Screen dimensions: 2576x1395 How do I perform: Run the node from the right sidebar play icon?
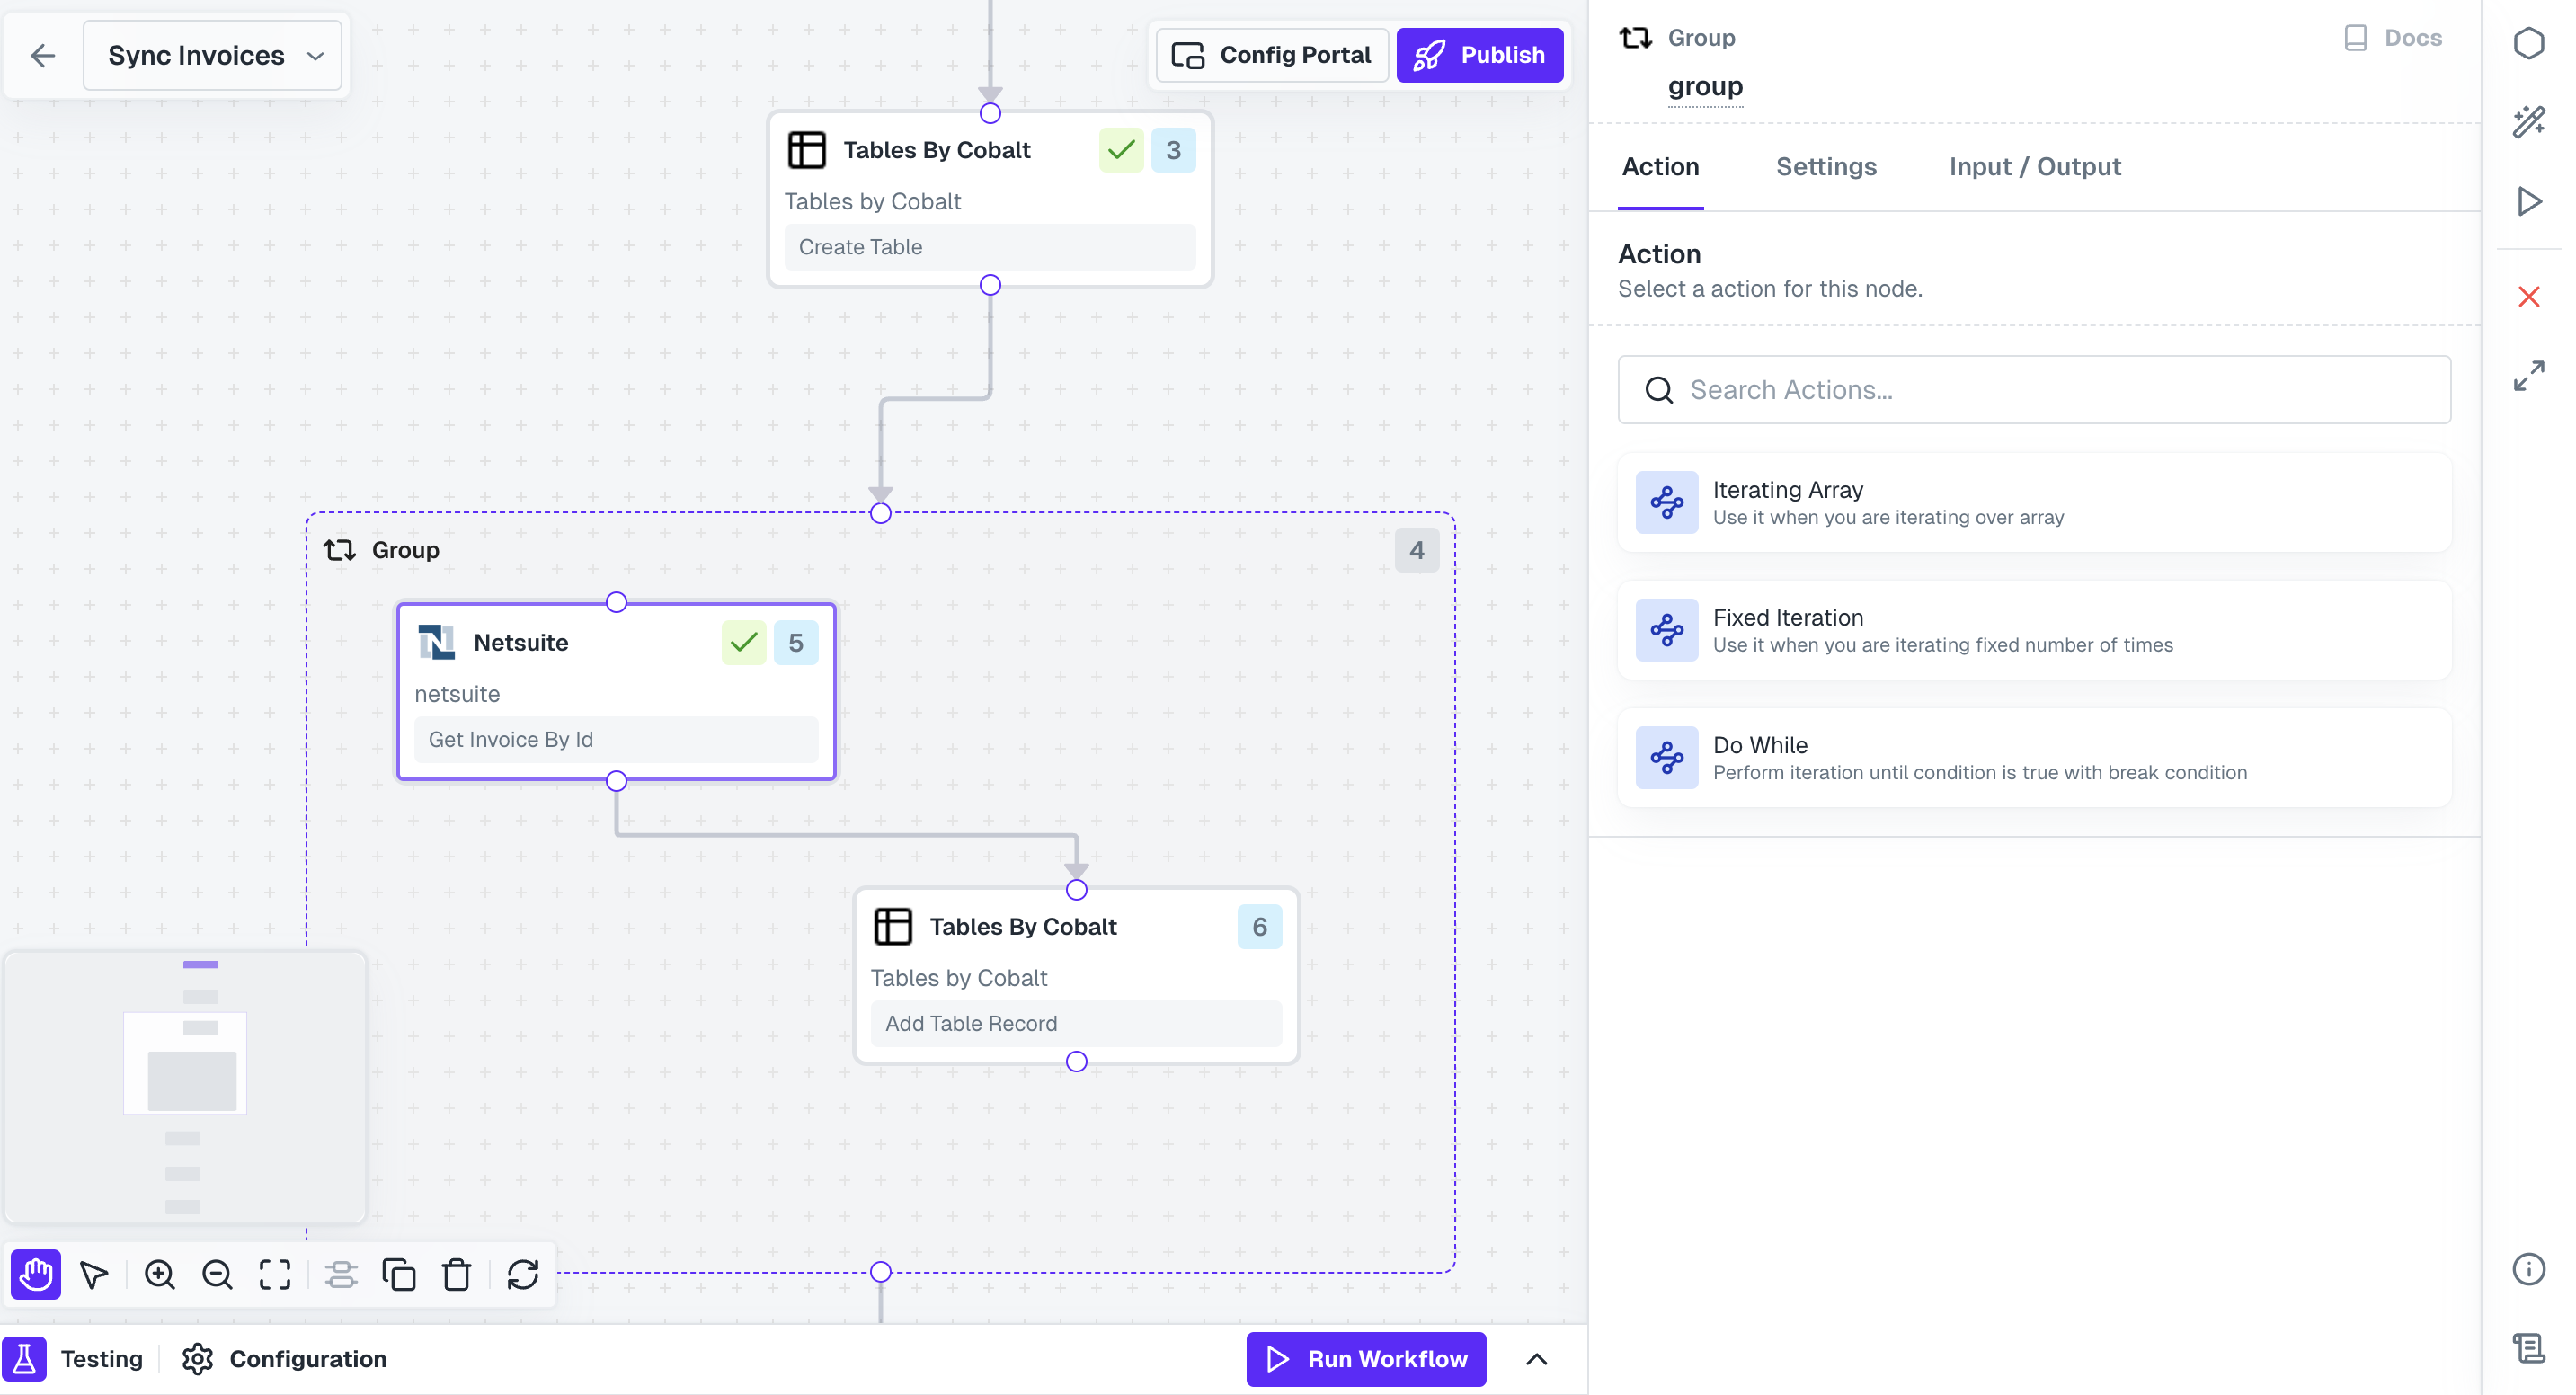[2529, 200]
